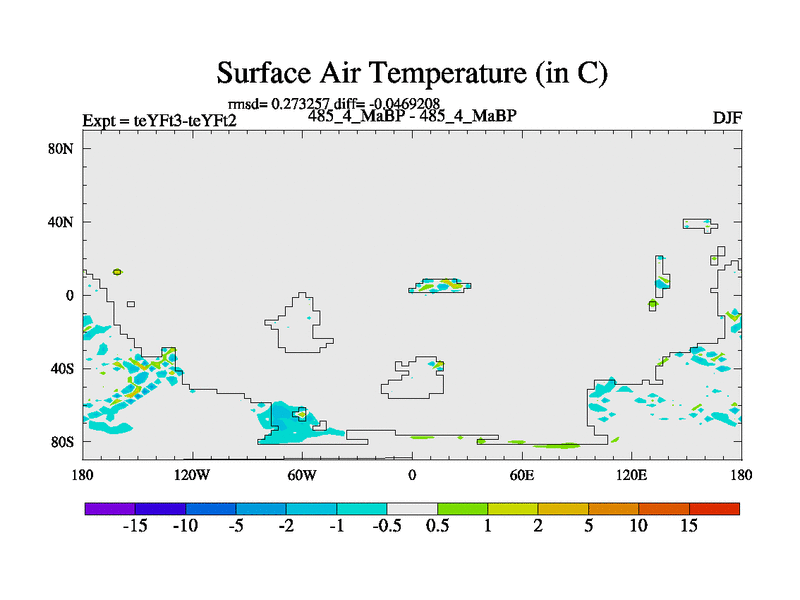This screenshot has height=600, width=800.
Task: Select the colorbar swatch between 2 and 5
Action: 563,509
